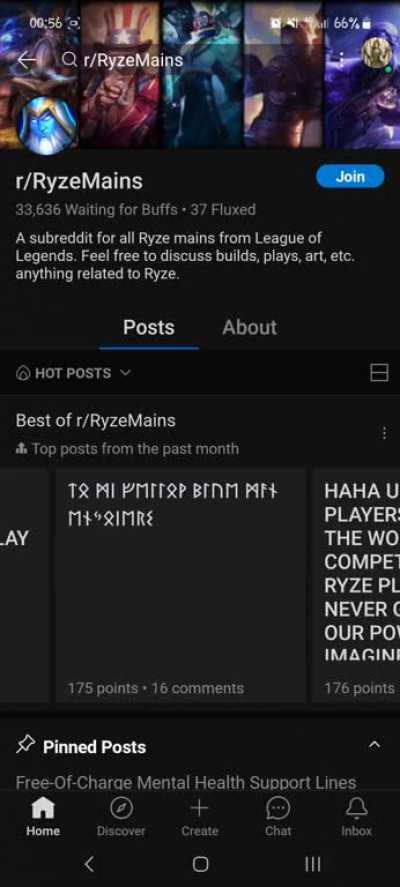This screenshot has width=400, height=887.
Task: Open Best of r/RyzeMains options menu
Action: tap(384, 433)
